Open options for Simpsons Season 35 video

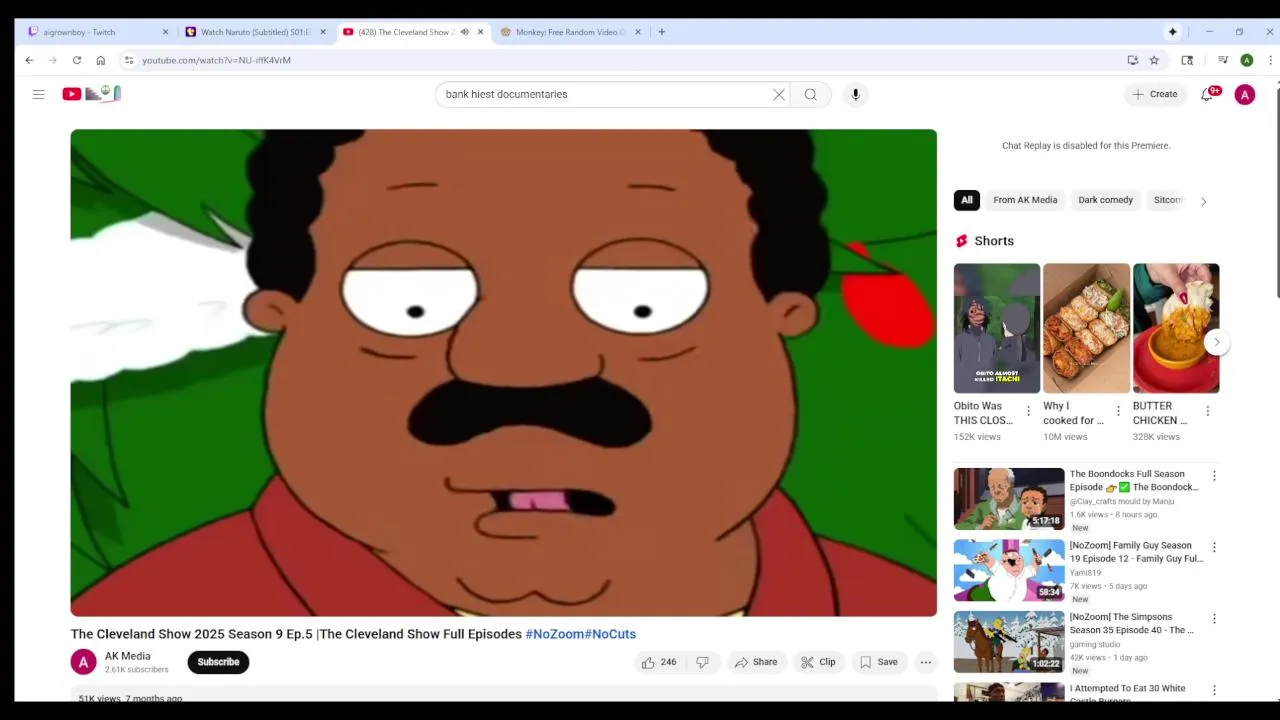point(1214,619)
